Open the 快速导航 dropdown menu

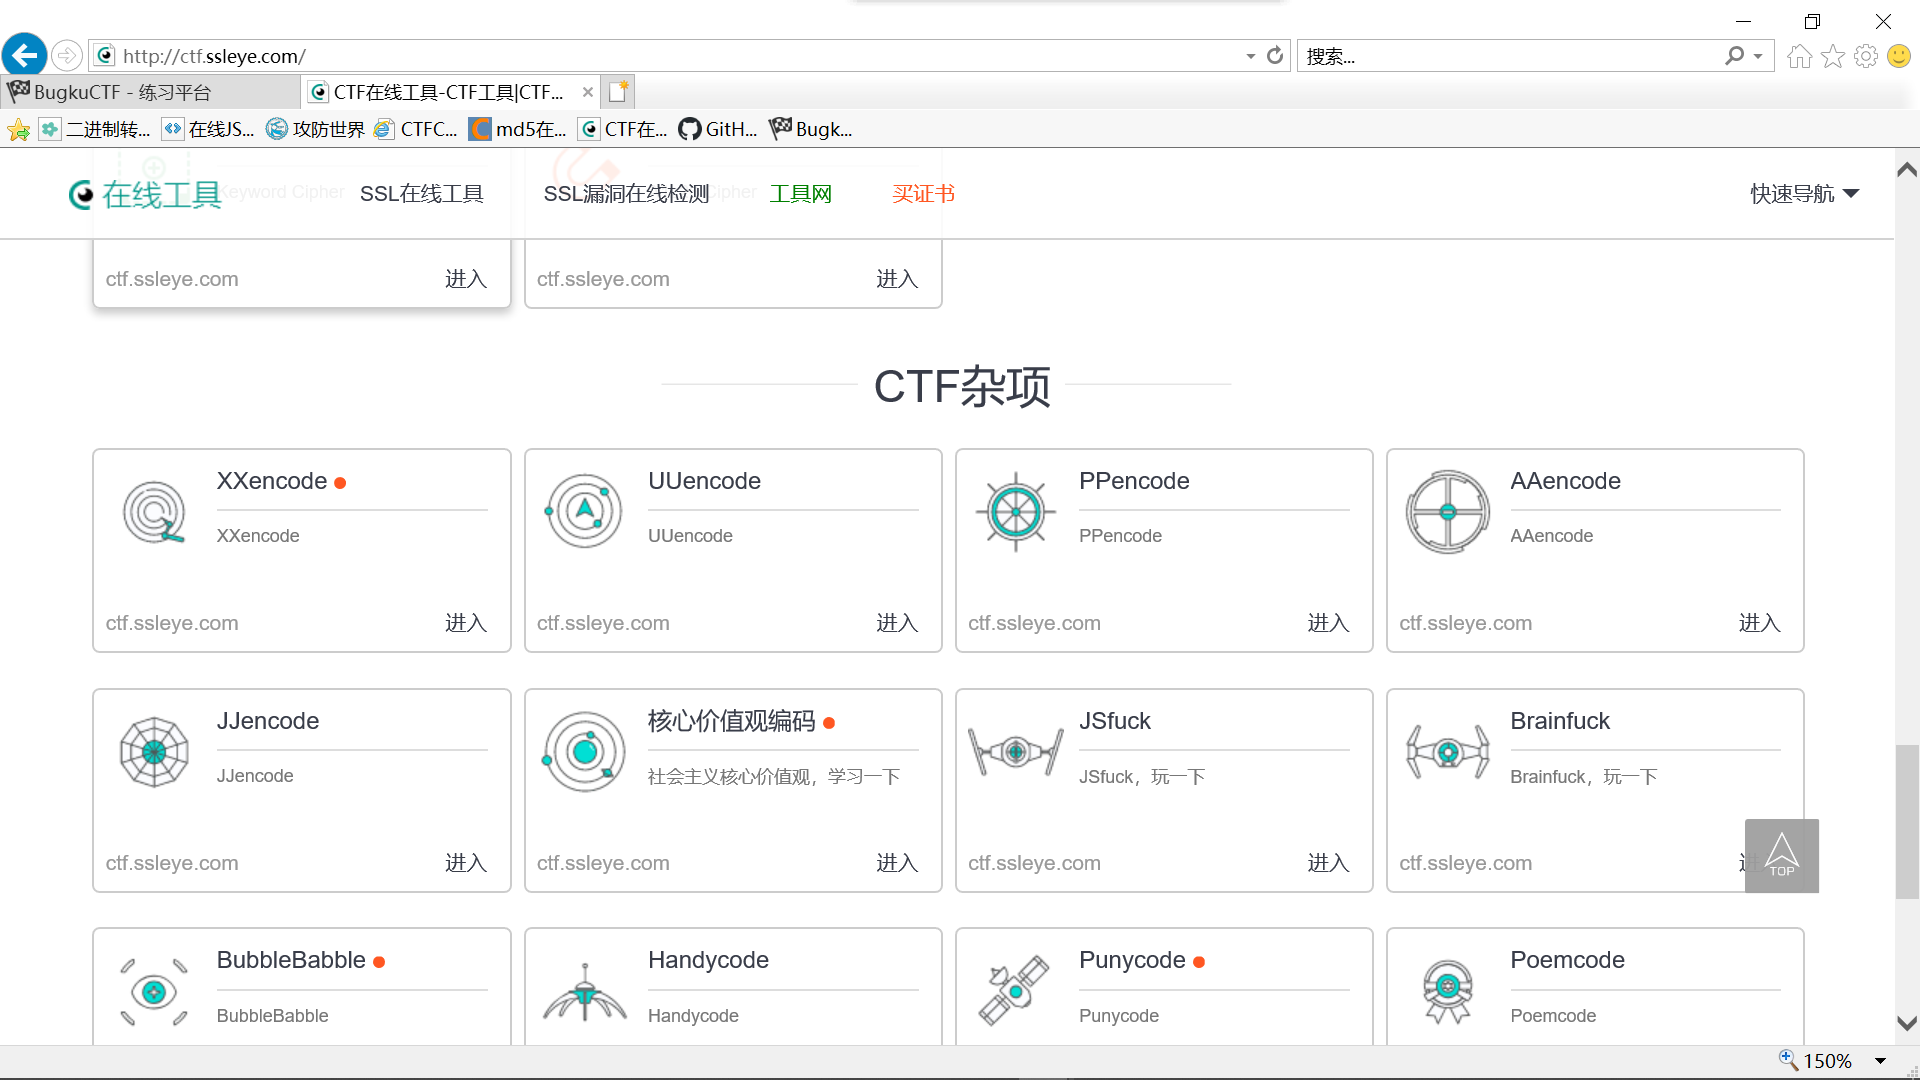click(1801, 193)
